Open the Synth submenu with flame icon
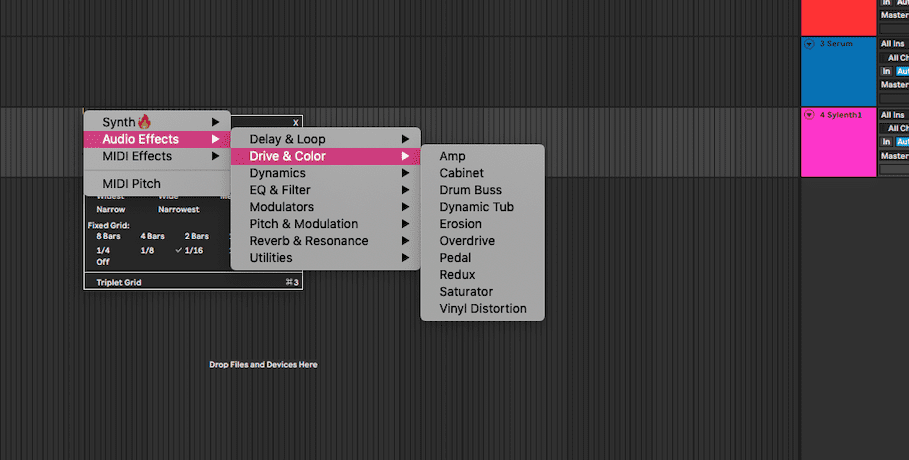Image resolution: width=909 pixels, height=460 pixels. (x=157, y=122)
